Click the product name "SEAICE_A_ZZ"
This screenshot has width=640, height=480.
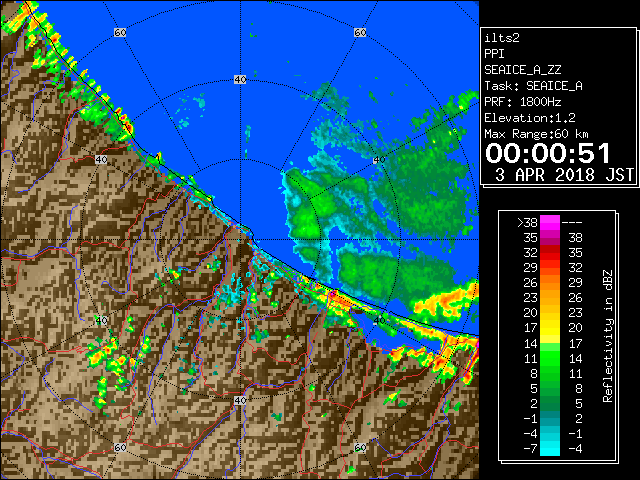coord(522,70)
